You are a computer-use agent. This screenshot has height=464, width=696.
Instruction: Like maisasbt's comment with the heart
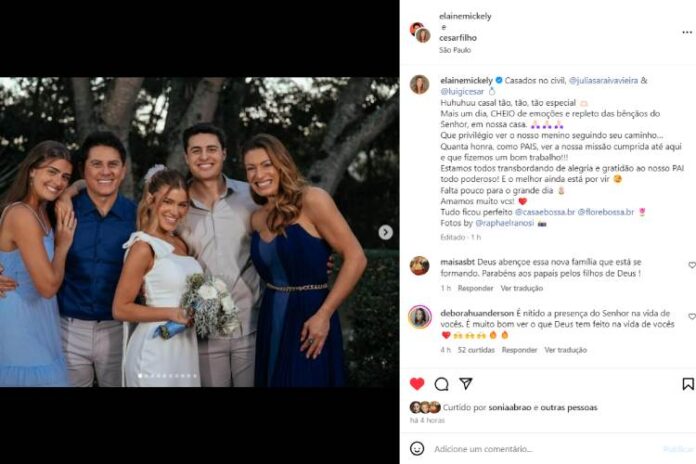coord(691,266)
